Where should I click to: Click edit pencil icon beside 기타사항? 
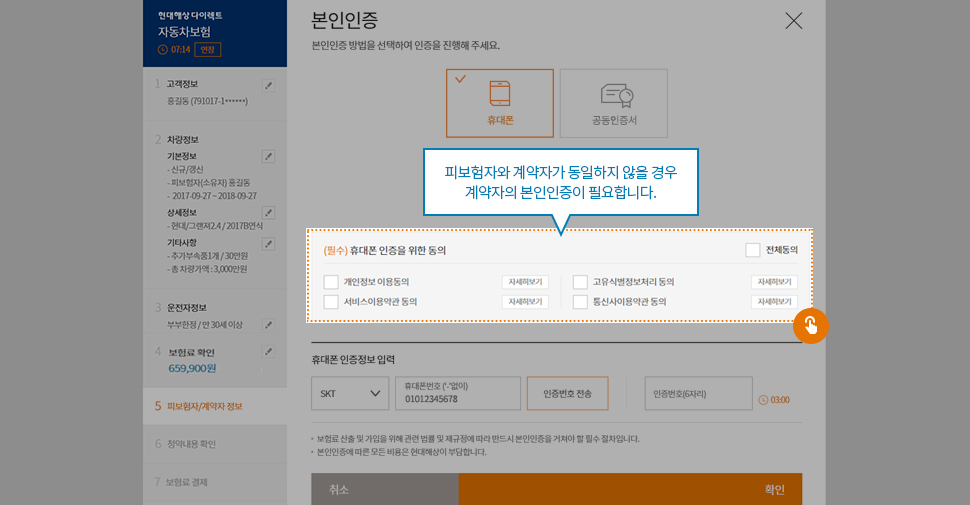pos(268,244)
